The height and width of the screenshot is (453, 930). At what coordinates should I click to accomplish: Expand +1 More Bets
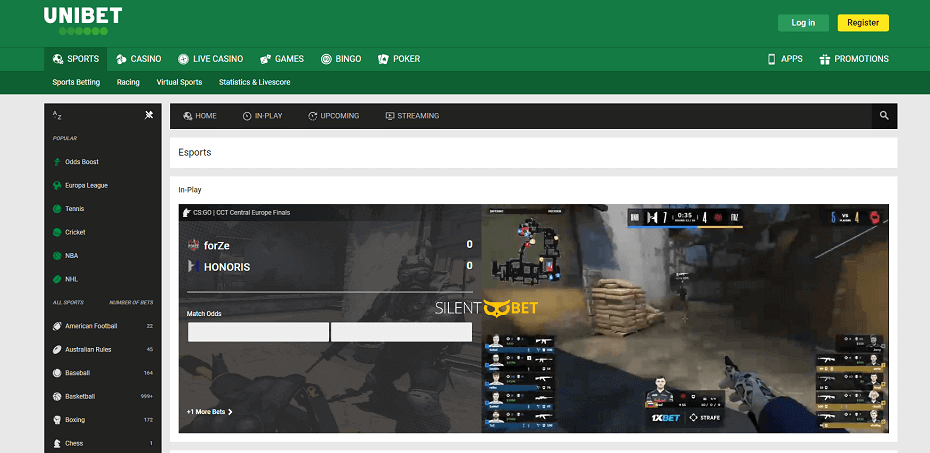209,411
